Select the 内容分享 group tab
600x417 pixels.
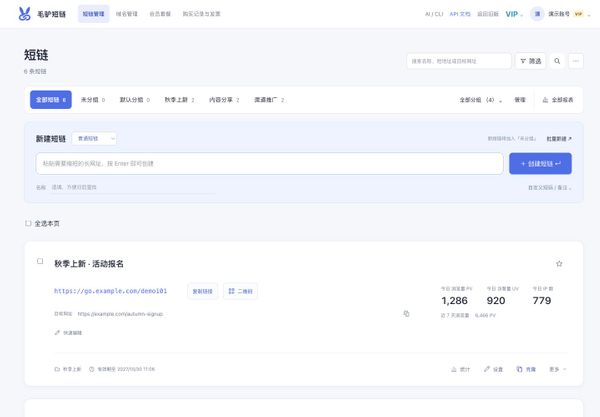pos(224,99)
